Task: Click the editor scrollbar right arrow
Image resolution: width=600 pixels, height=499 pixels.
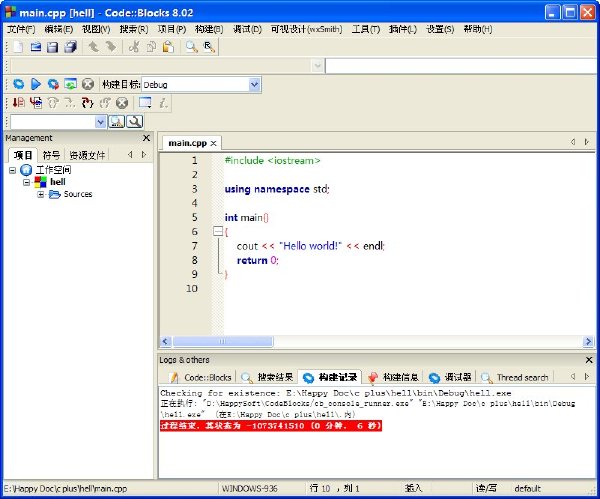Action: coord(588,341)
